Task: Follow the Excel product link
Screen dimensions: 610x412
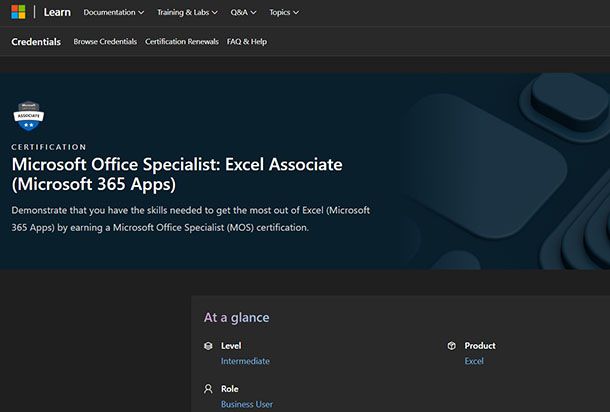Action: [x=474, y=361]
